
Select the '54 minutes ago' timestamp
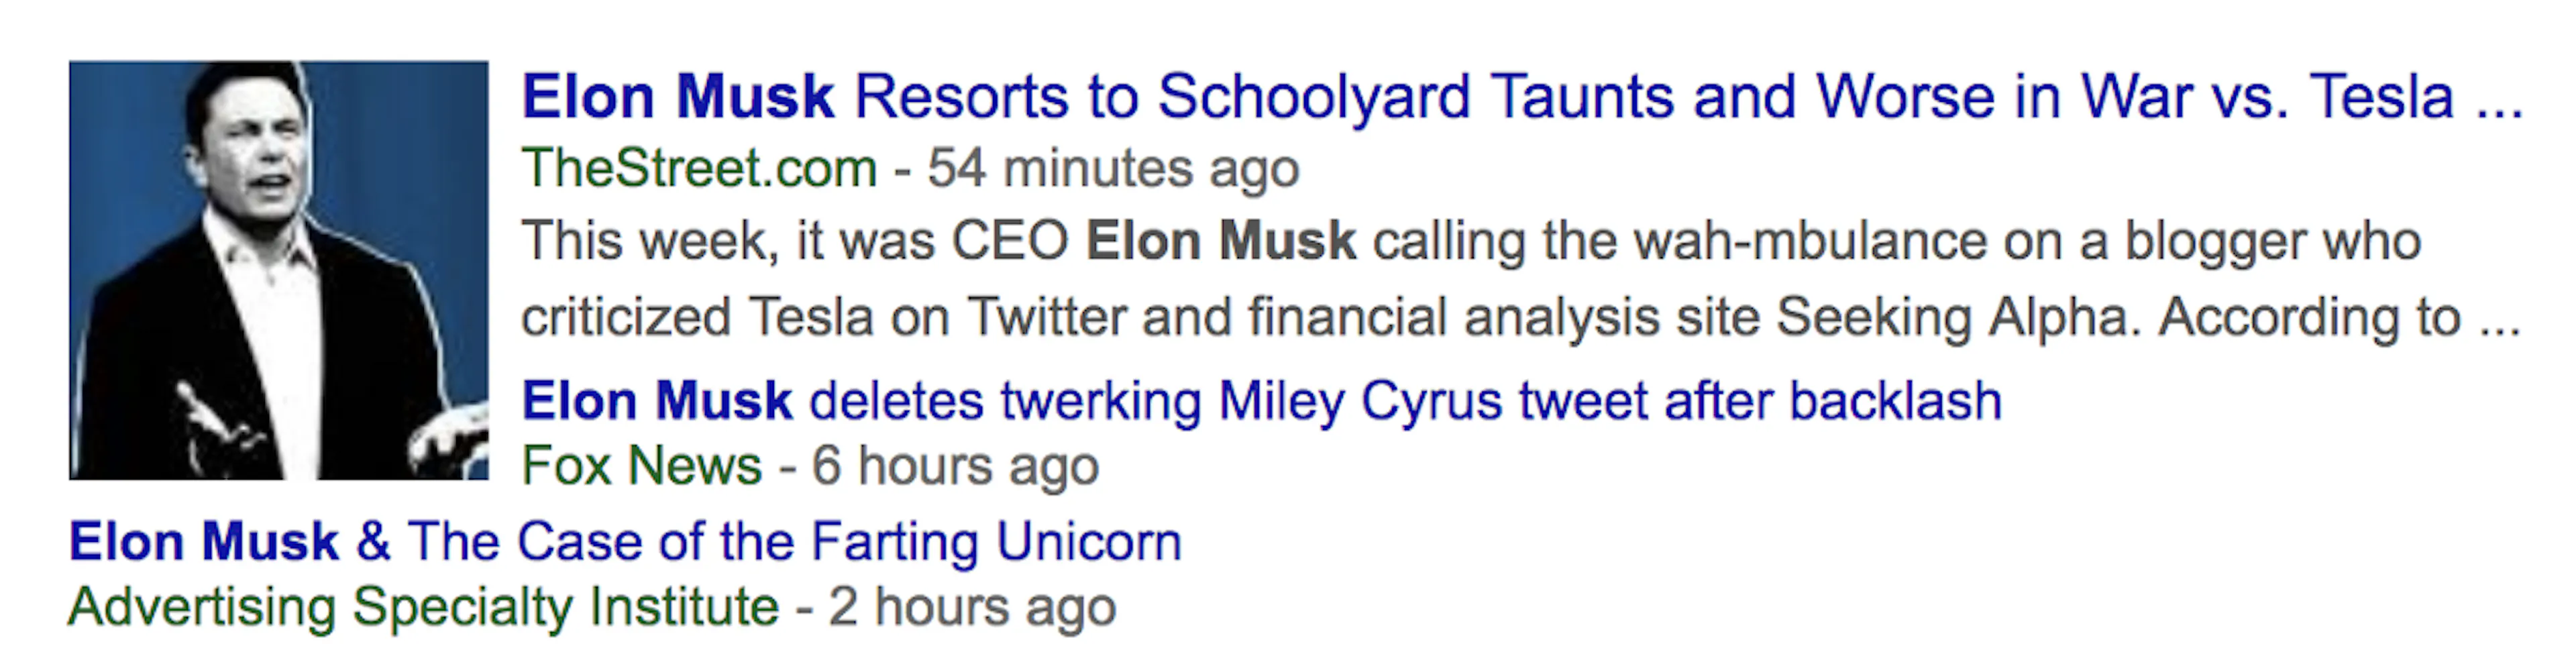[1113, 168]
